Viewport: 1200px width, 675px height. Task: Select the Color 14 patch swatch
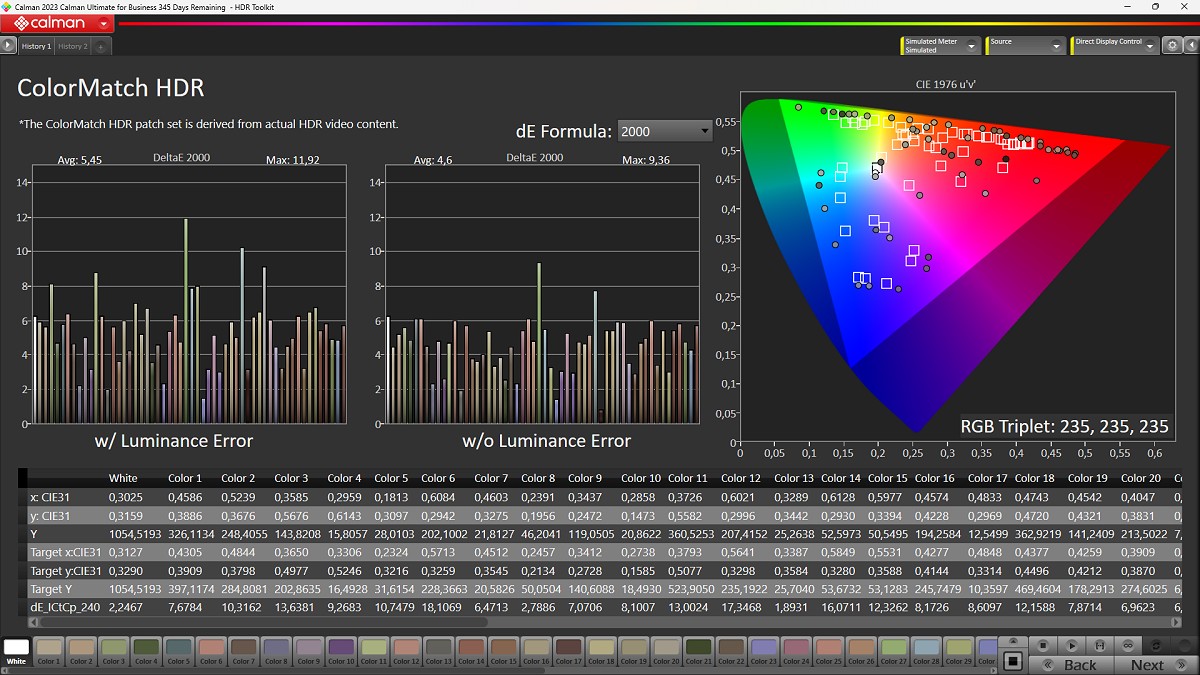click(x=471, y=650)
